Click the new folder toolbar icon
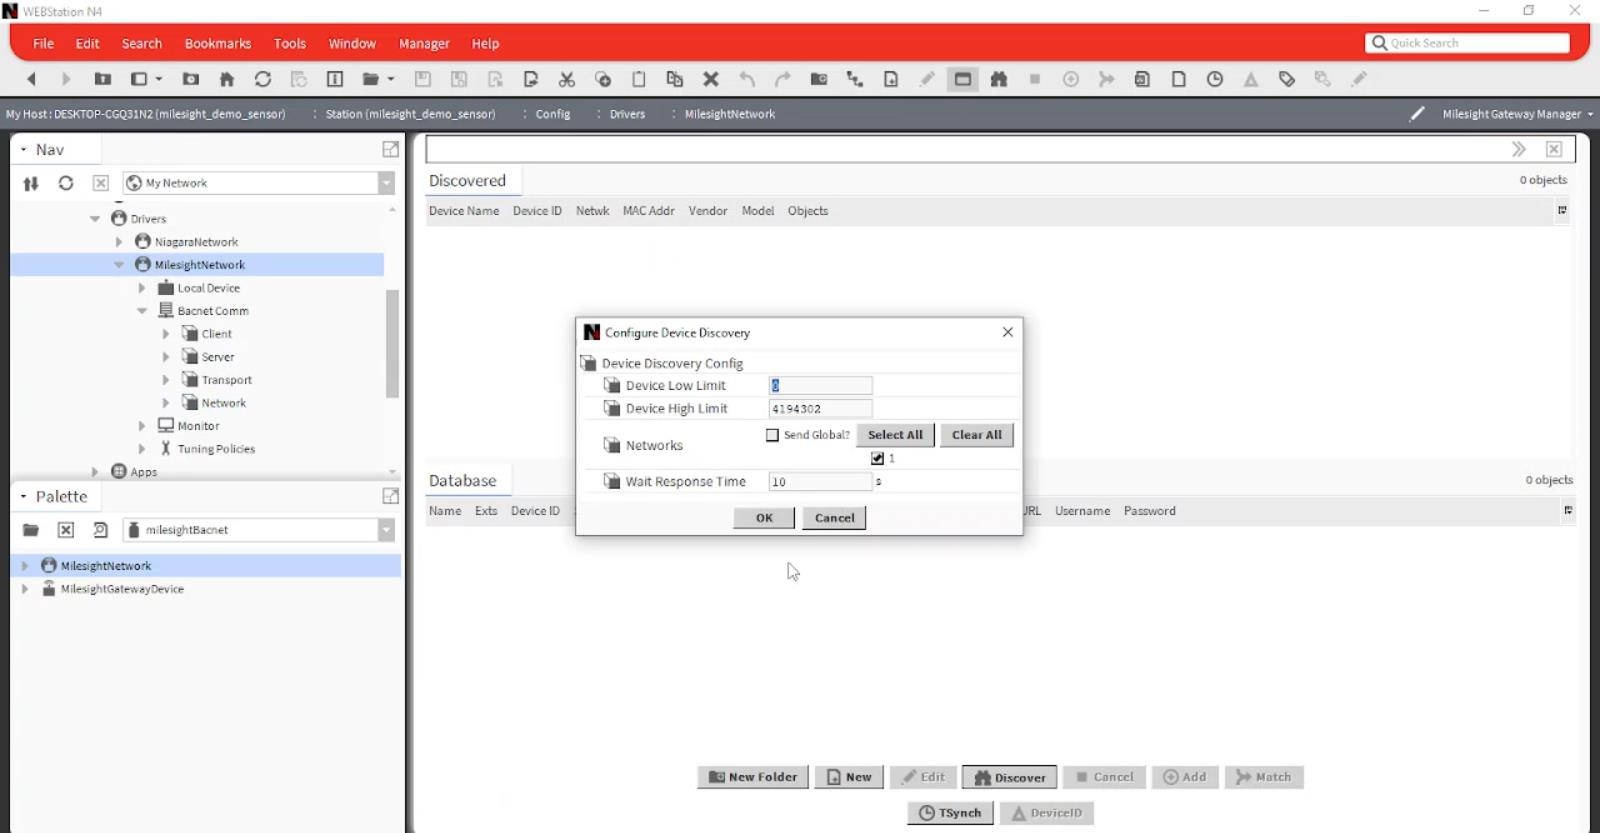The image size is (1600, 833). (x=819, y=79)
